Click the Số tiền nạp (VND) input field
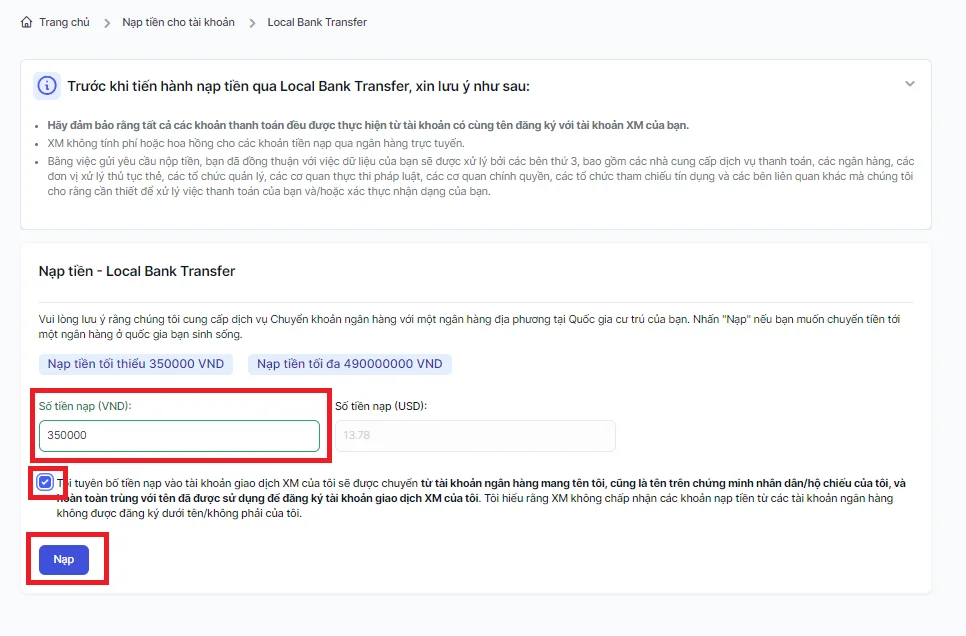This screenshot has height=636, width=966. point(179,436)
